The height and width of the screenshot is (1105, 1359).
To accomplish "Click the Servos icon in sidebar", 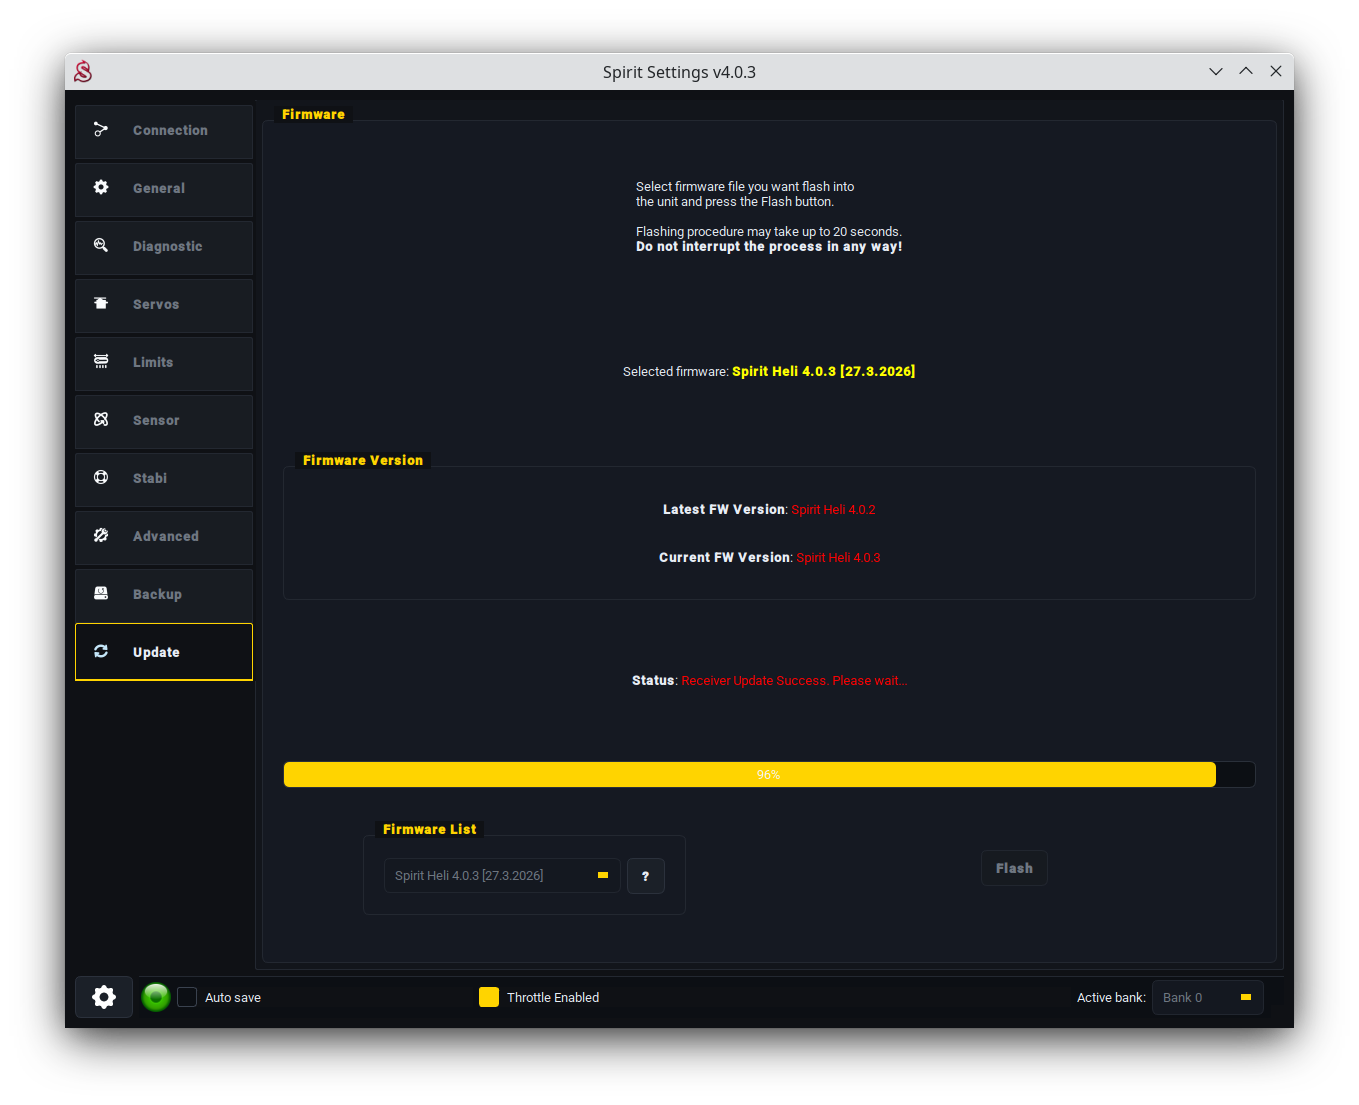I will [x=101, y=304].
